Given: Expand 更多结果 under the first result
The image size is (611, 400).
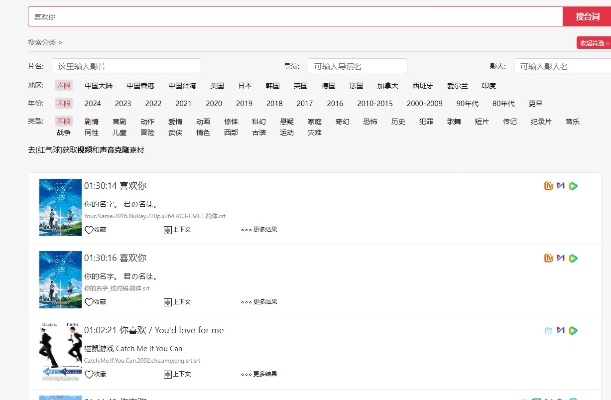Looking at the screenshot, I should (x=258, y=230).
